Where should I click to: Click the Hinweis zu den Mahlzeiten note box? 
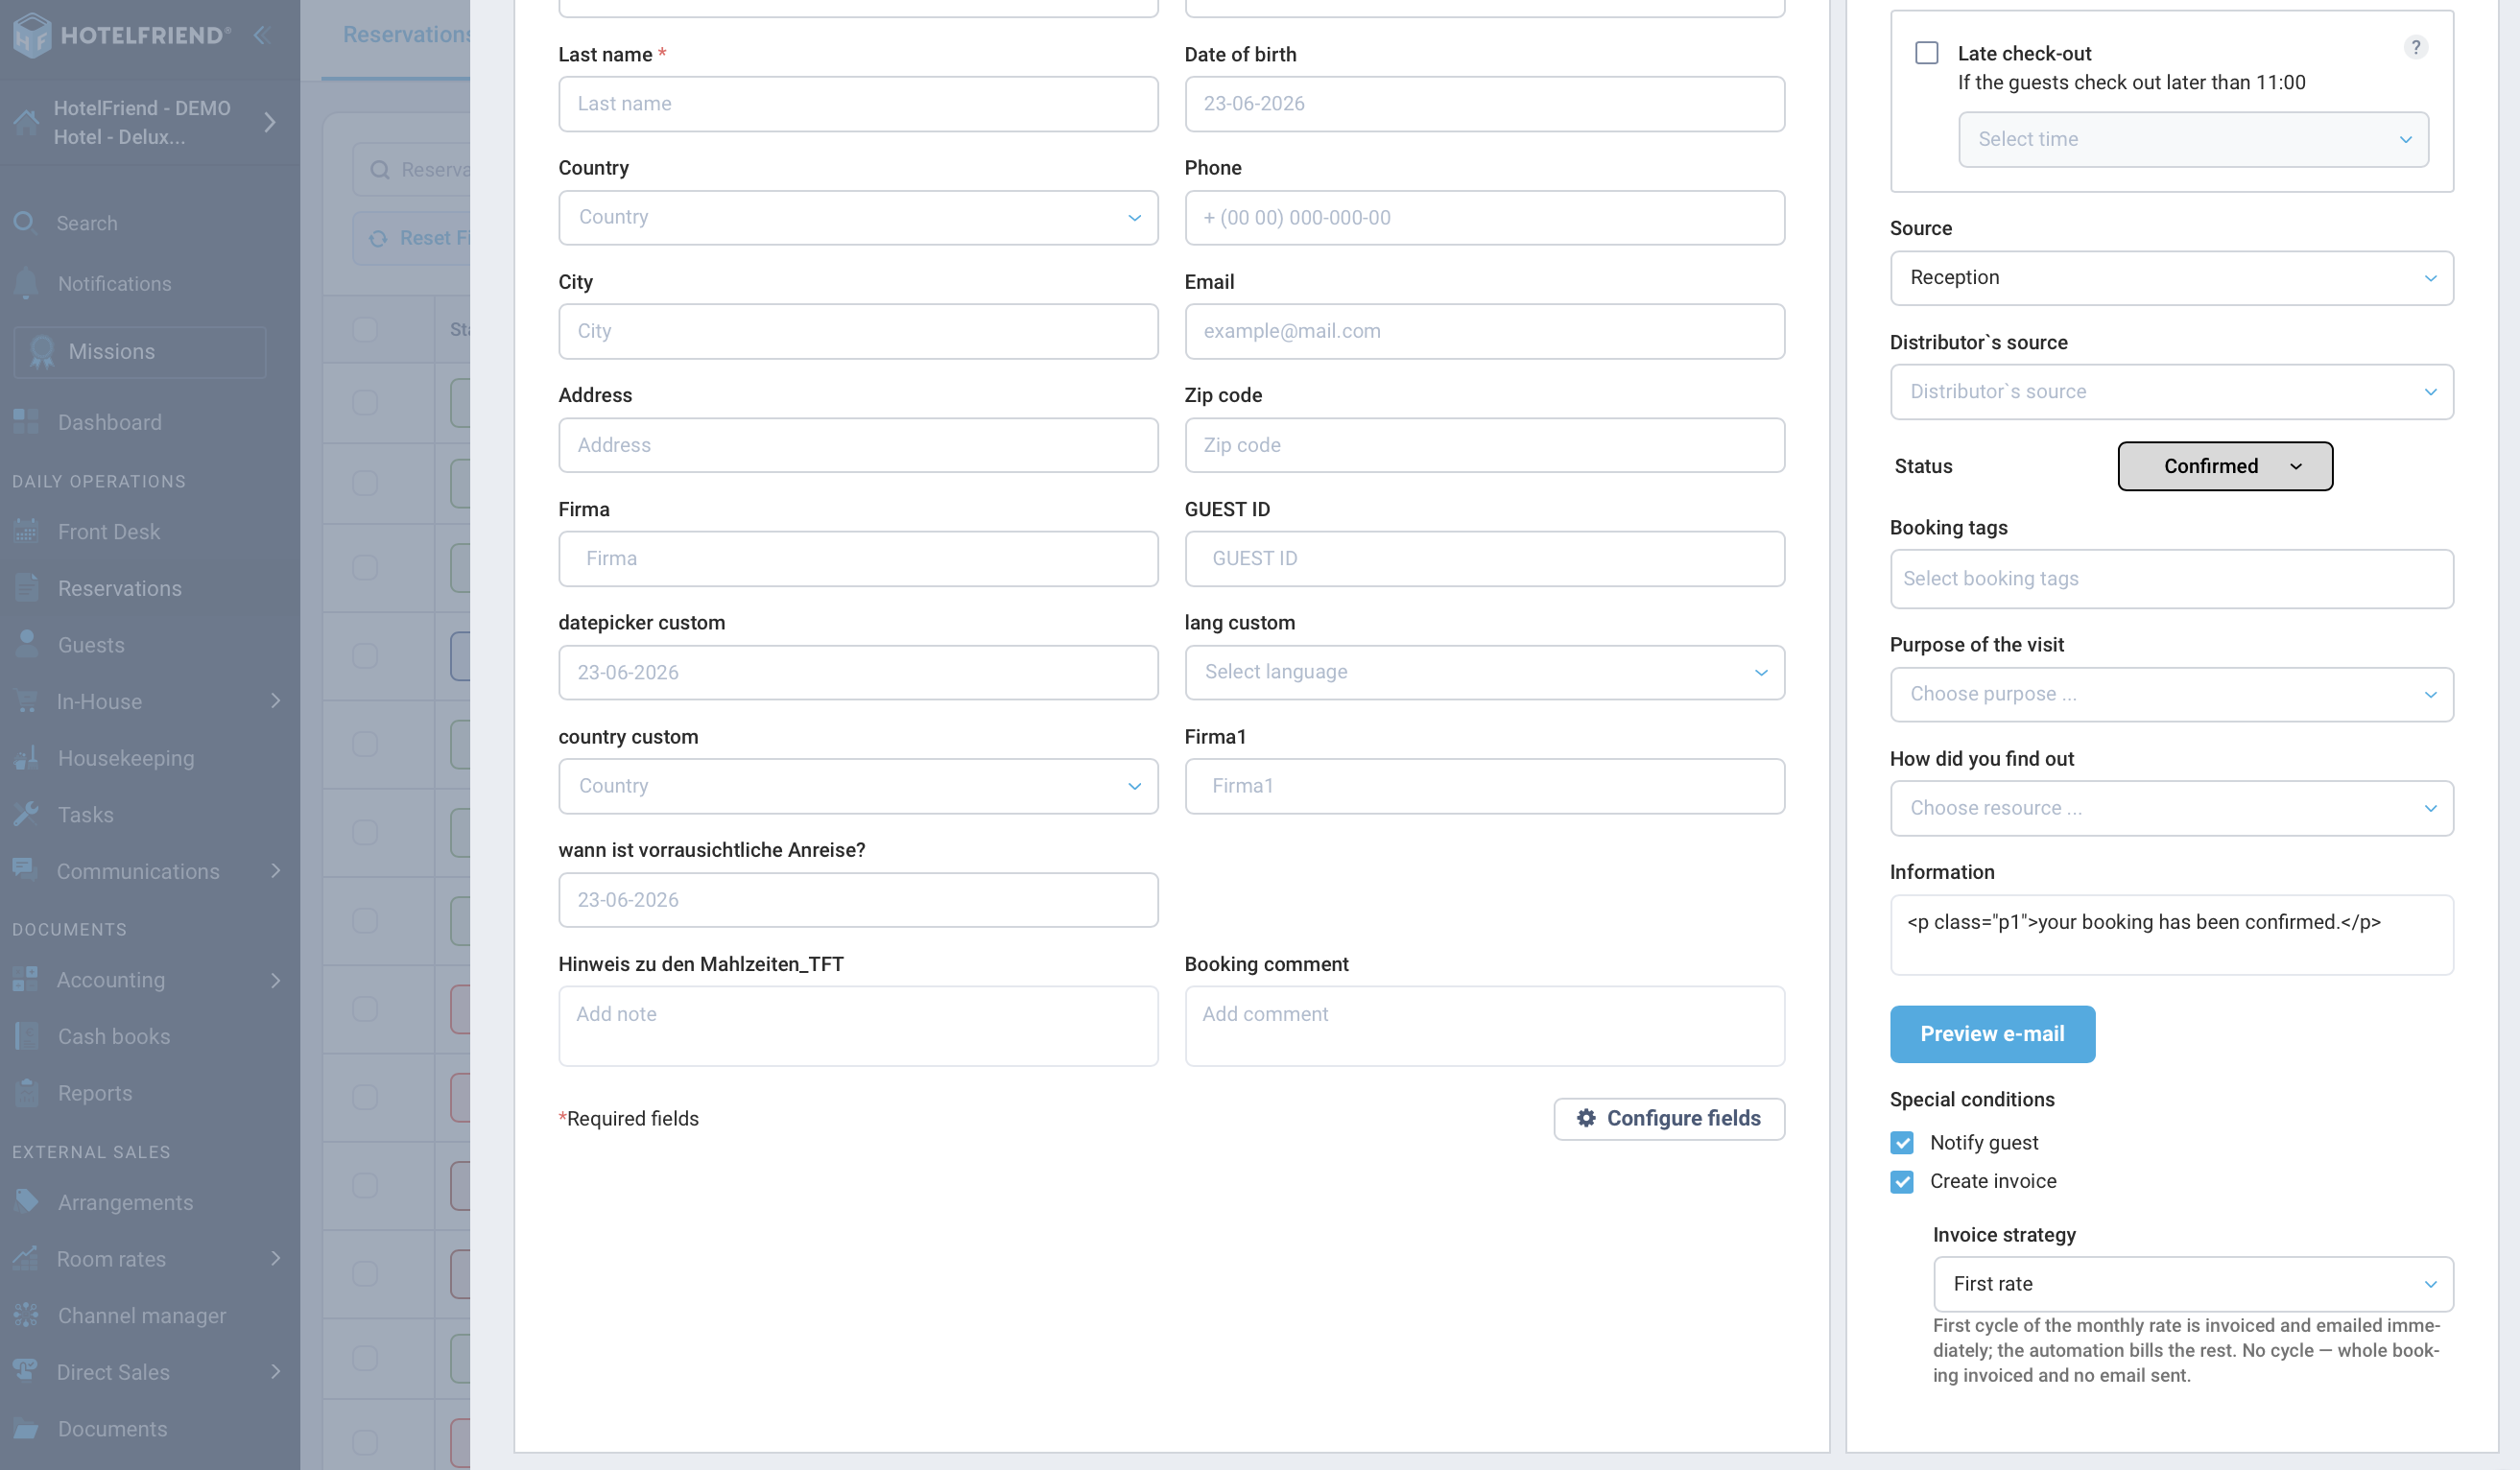point(858,1026)
